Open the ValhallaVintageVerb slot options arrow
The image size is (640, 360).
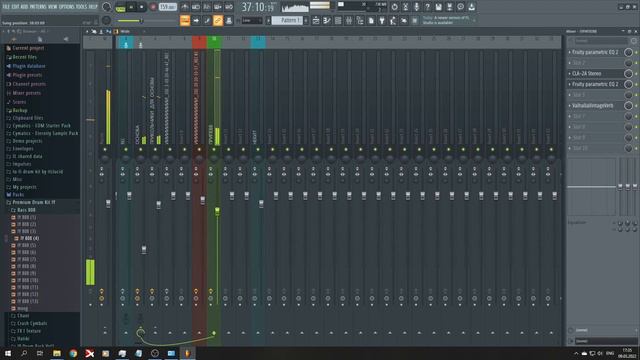pyautogui.click(x=570, y=105)
